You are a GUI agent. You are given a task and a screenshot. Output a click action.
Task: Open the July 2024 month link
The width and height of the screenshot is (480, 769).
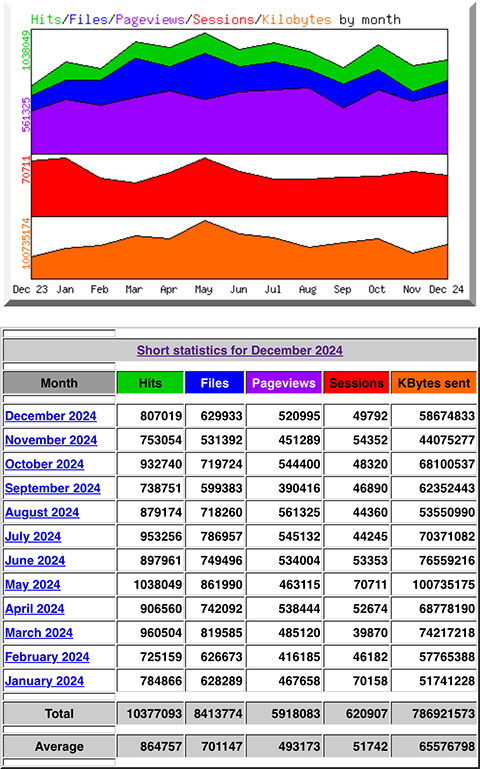pyautogui.click(x=33, y=536)
